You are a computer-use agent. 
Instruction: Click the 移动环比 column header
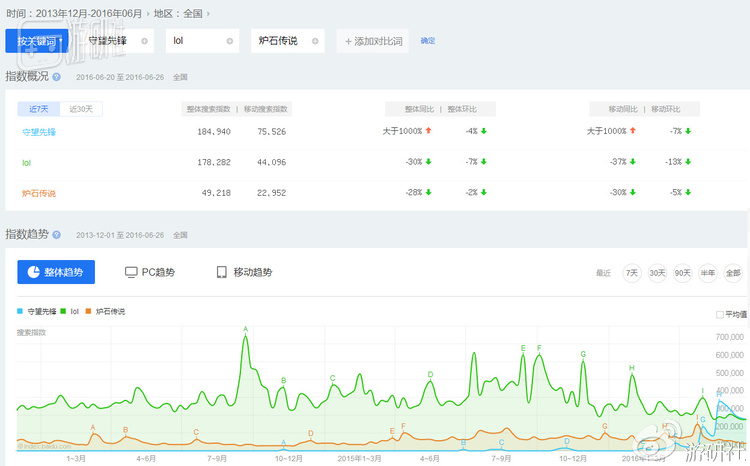point(666,110)
